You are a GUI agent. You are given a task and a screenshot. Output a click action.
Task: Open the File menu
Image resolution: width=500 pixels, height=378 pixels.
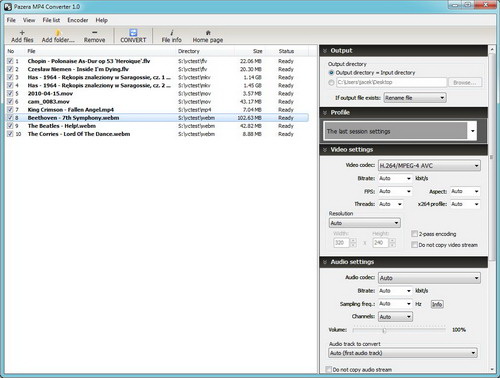(x=11, y=20)
